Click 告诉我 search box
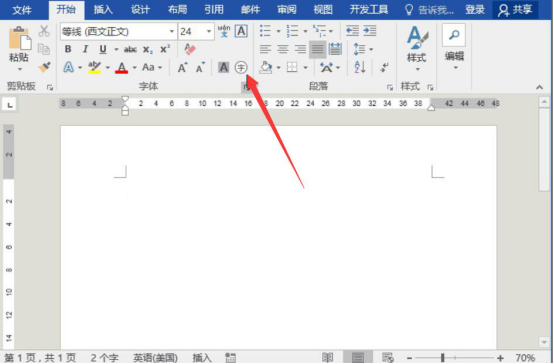Image resolution: width=554 pixels, height=364 pixels. point(429,10)
